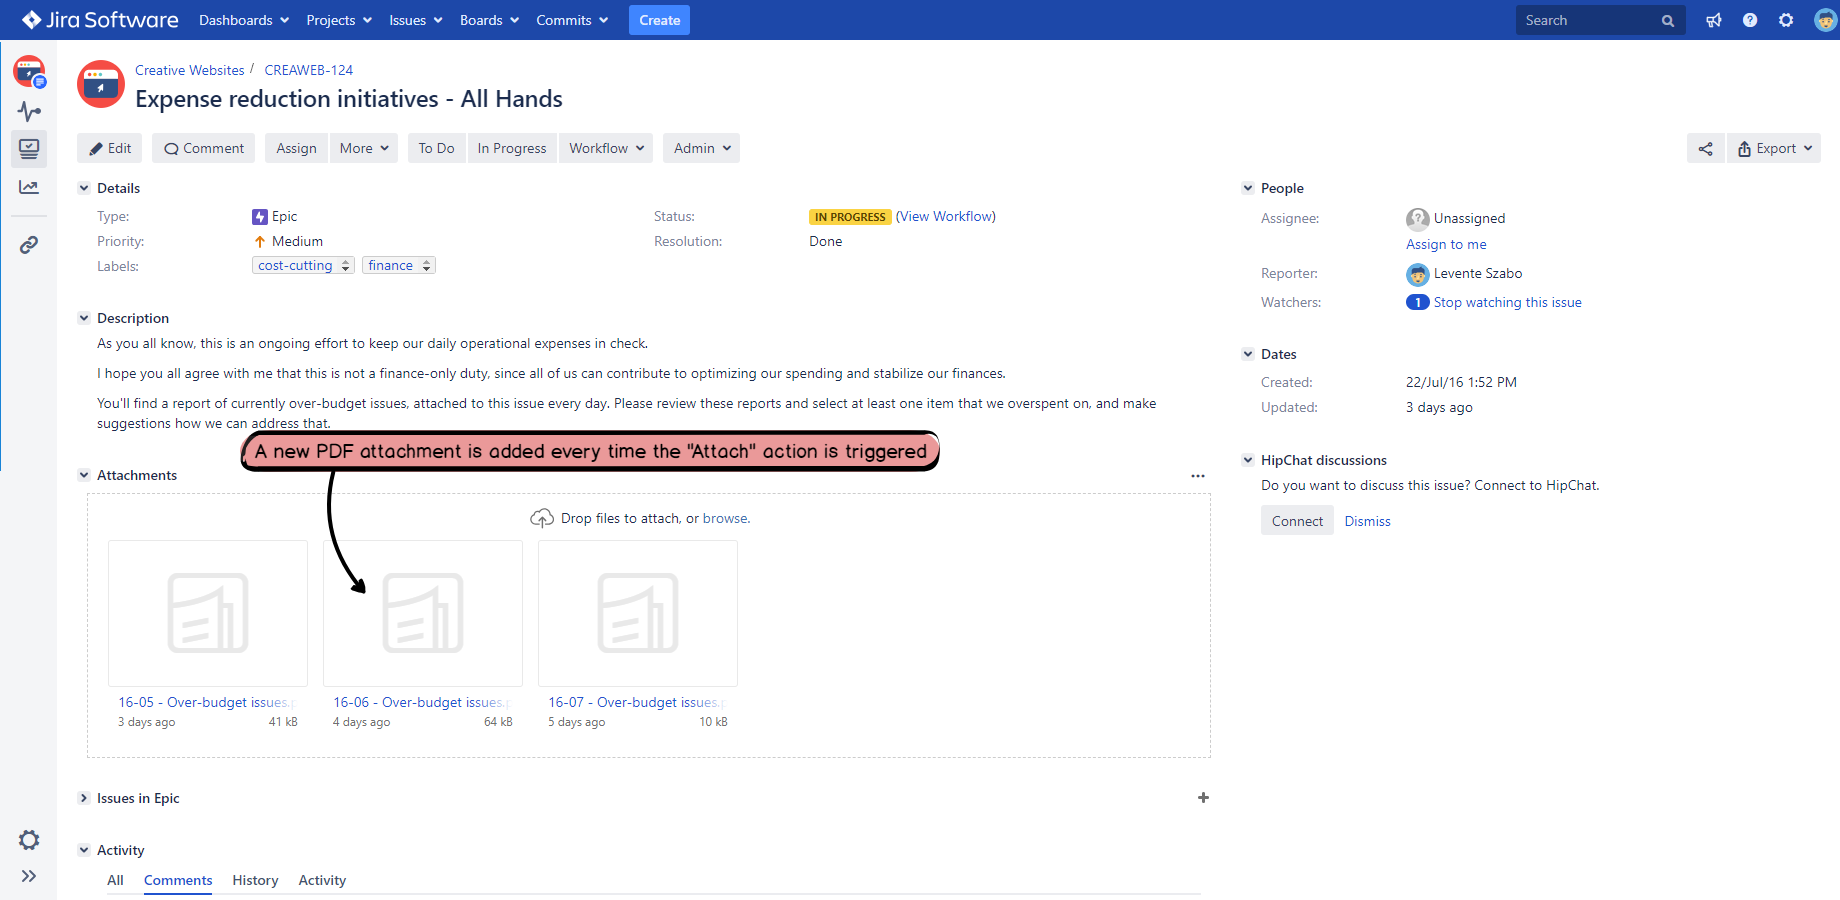Click the Create button
The image size is (1840, 900).
click(659, 20)
